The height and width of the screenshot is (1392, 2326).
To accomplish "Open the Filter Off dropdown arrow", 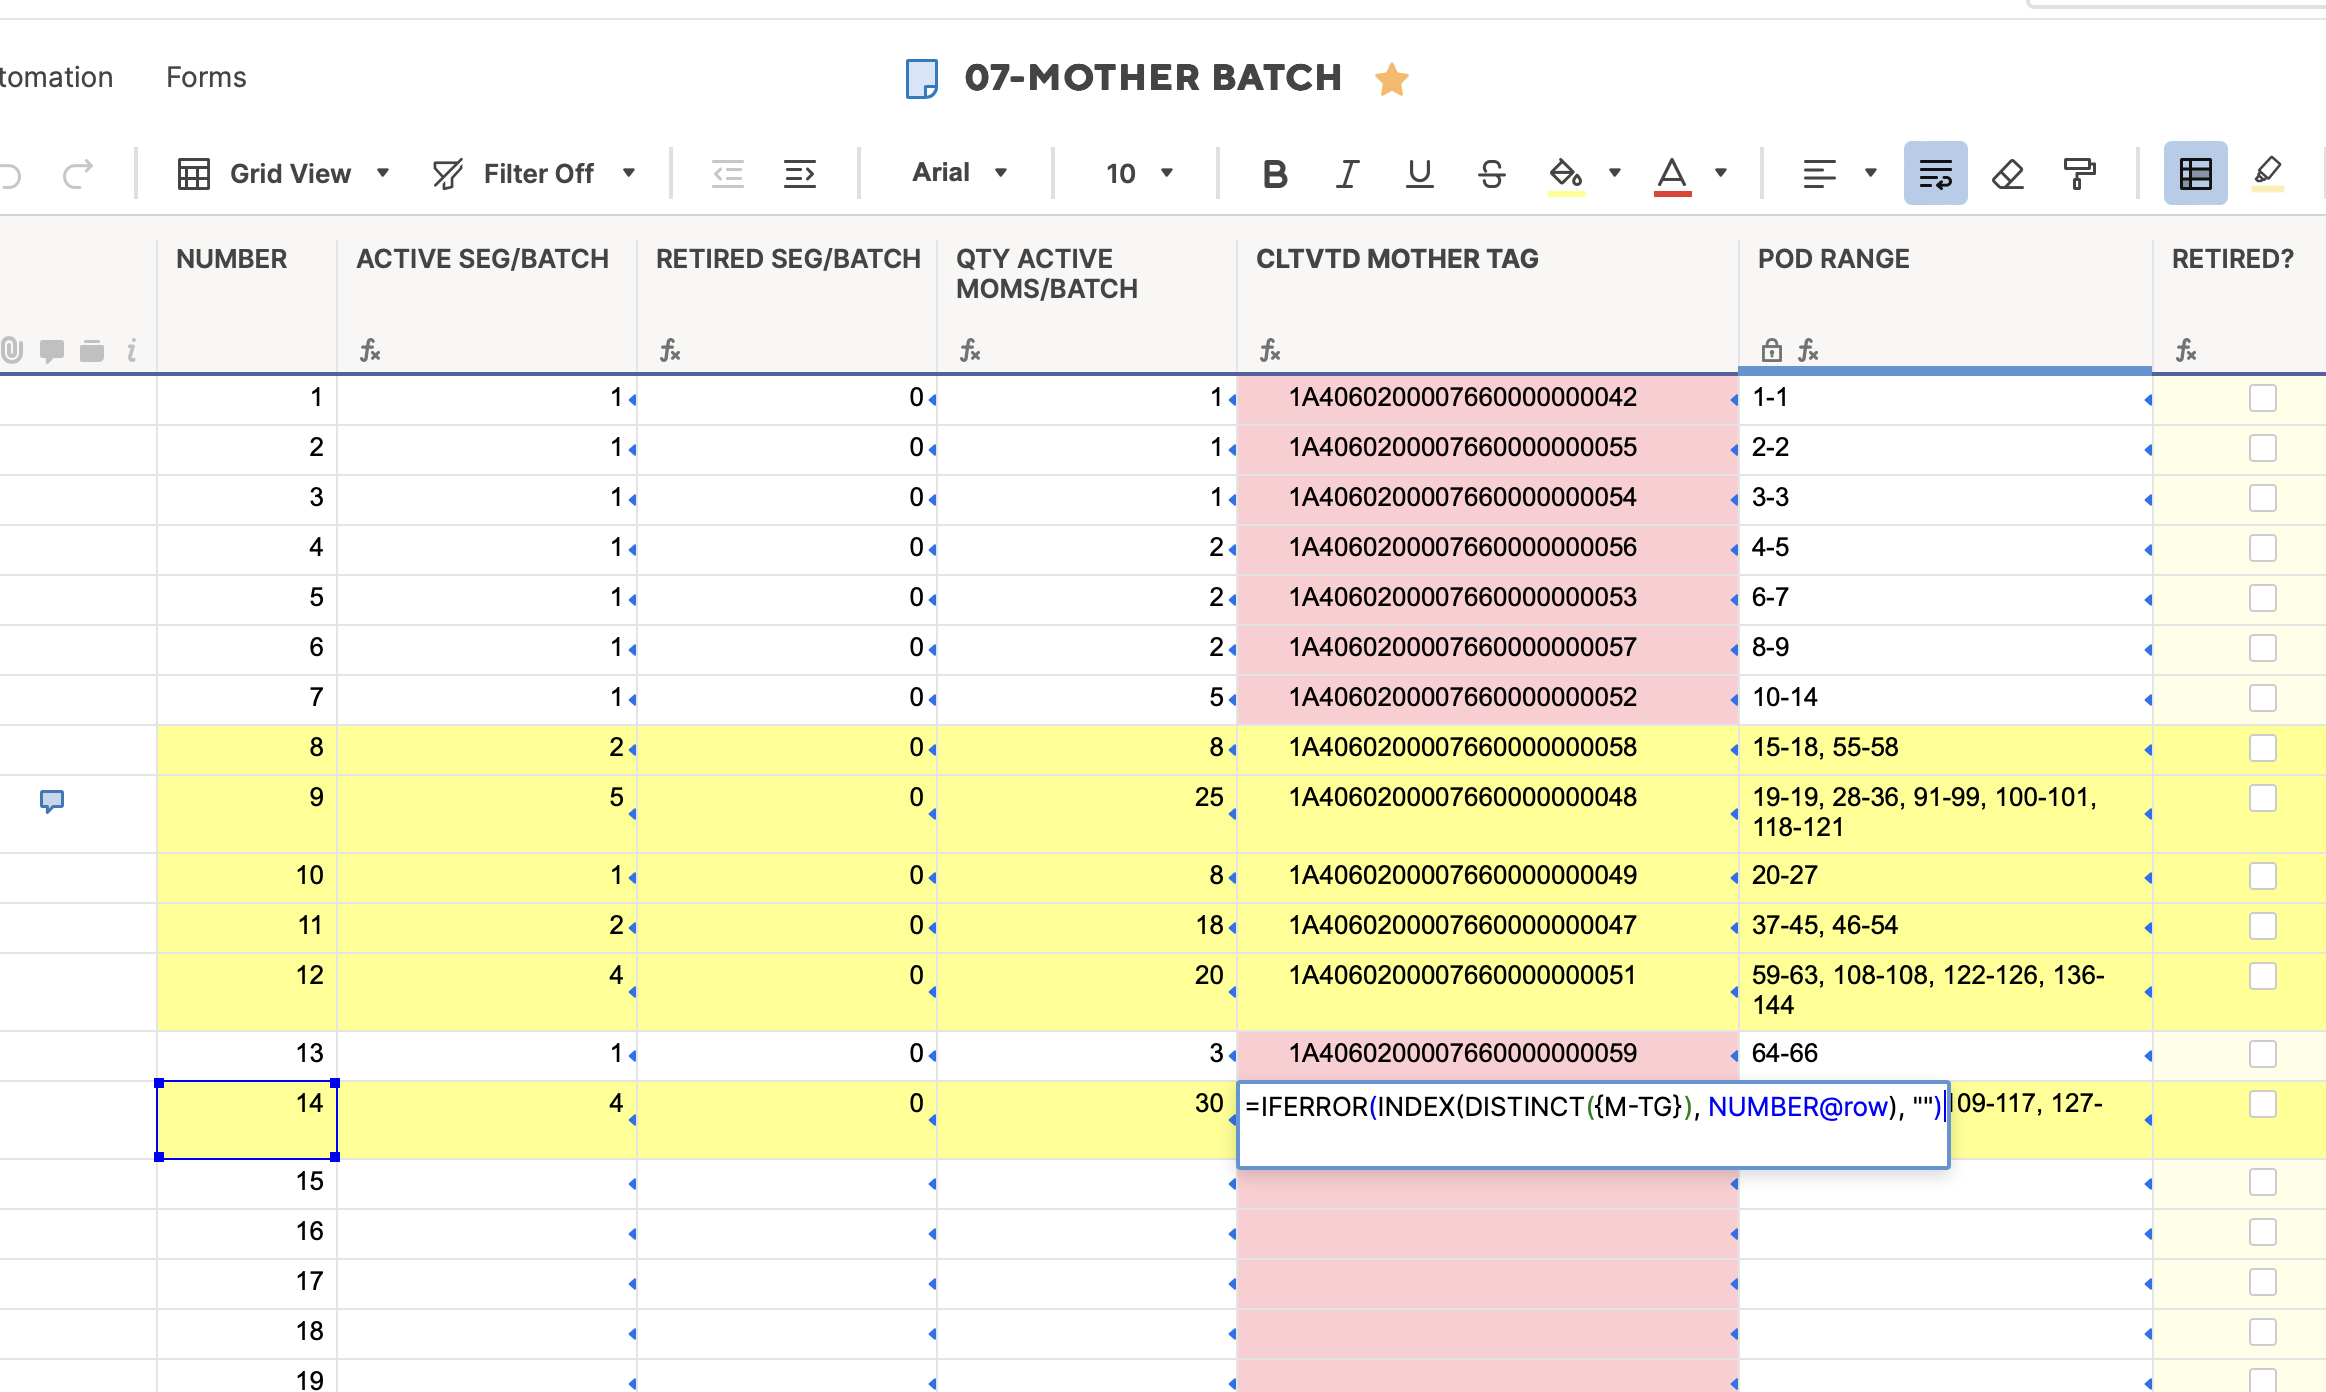I will point(629,174).
